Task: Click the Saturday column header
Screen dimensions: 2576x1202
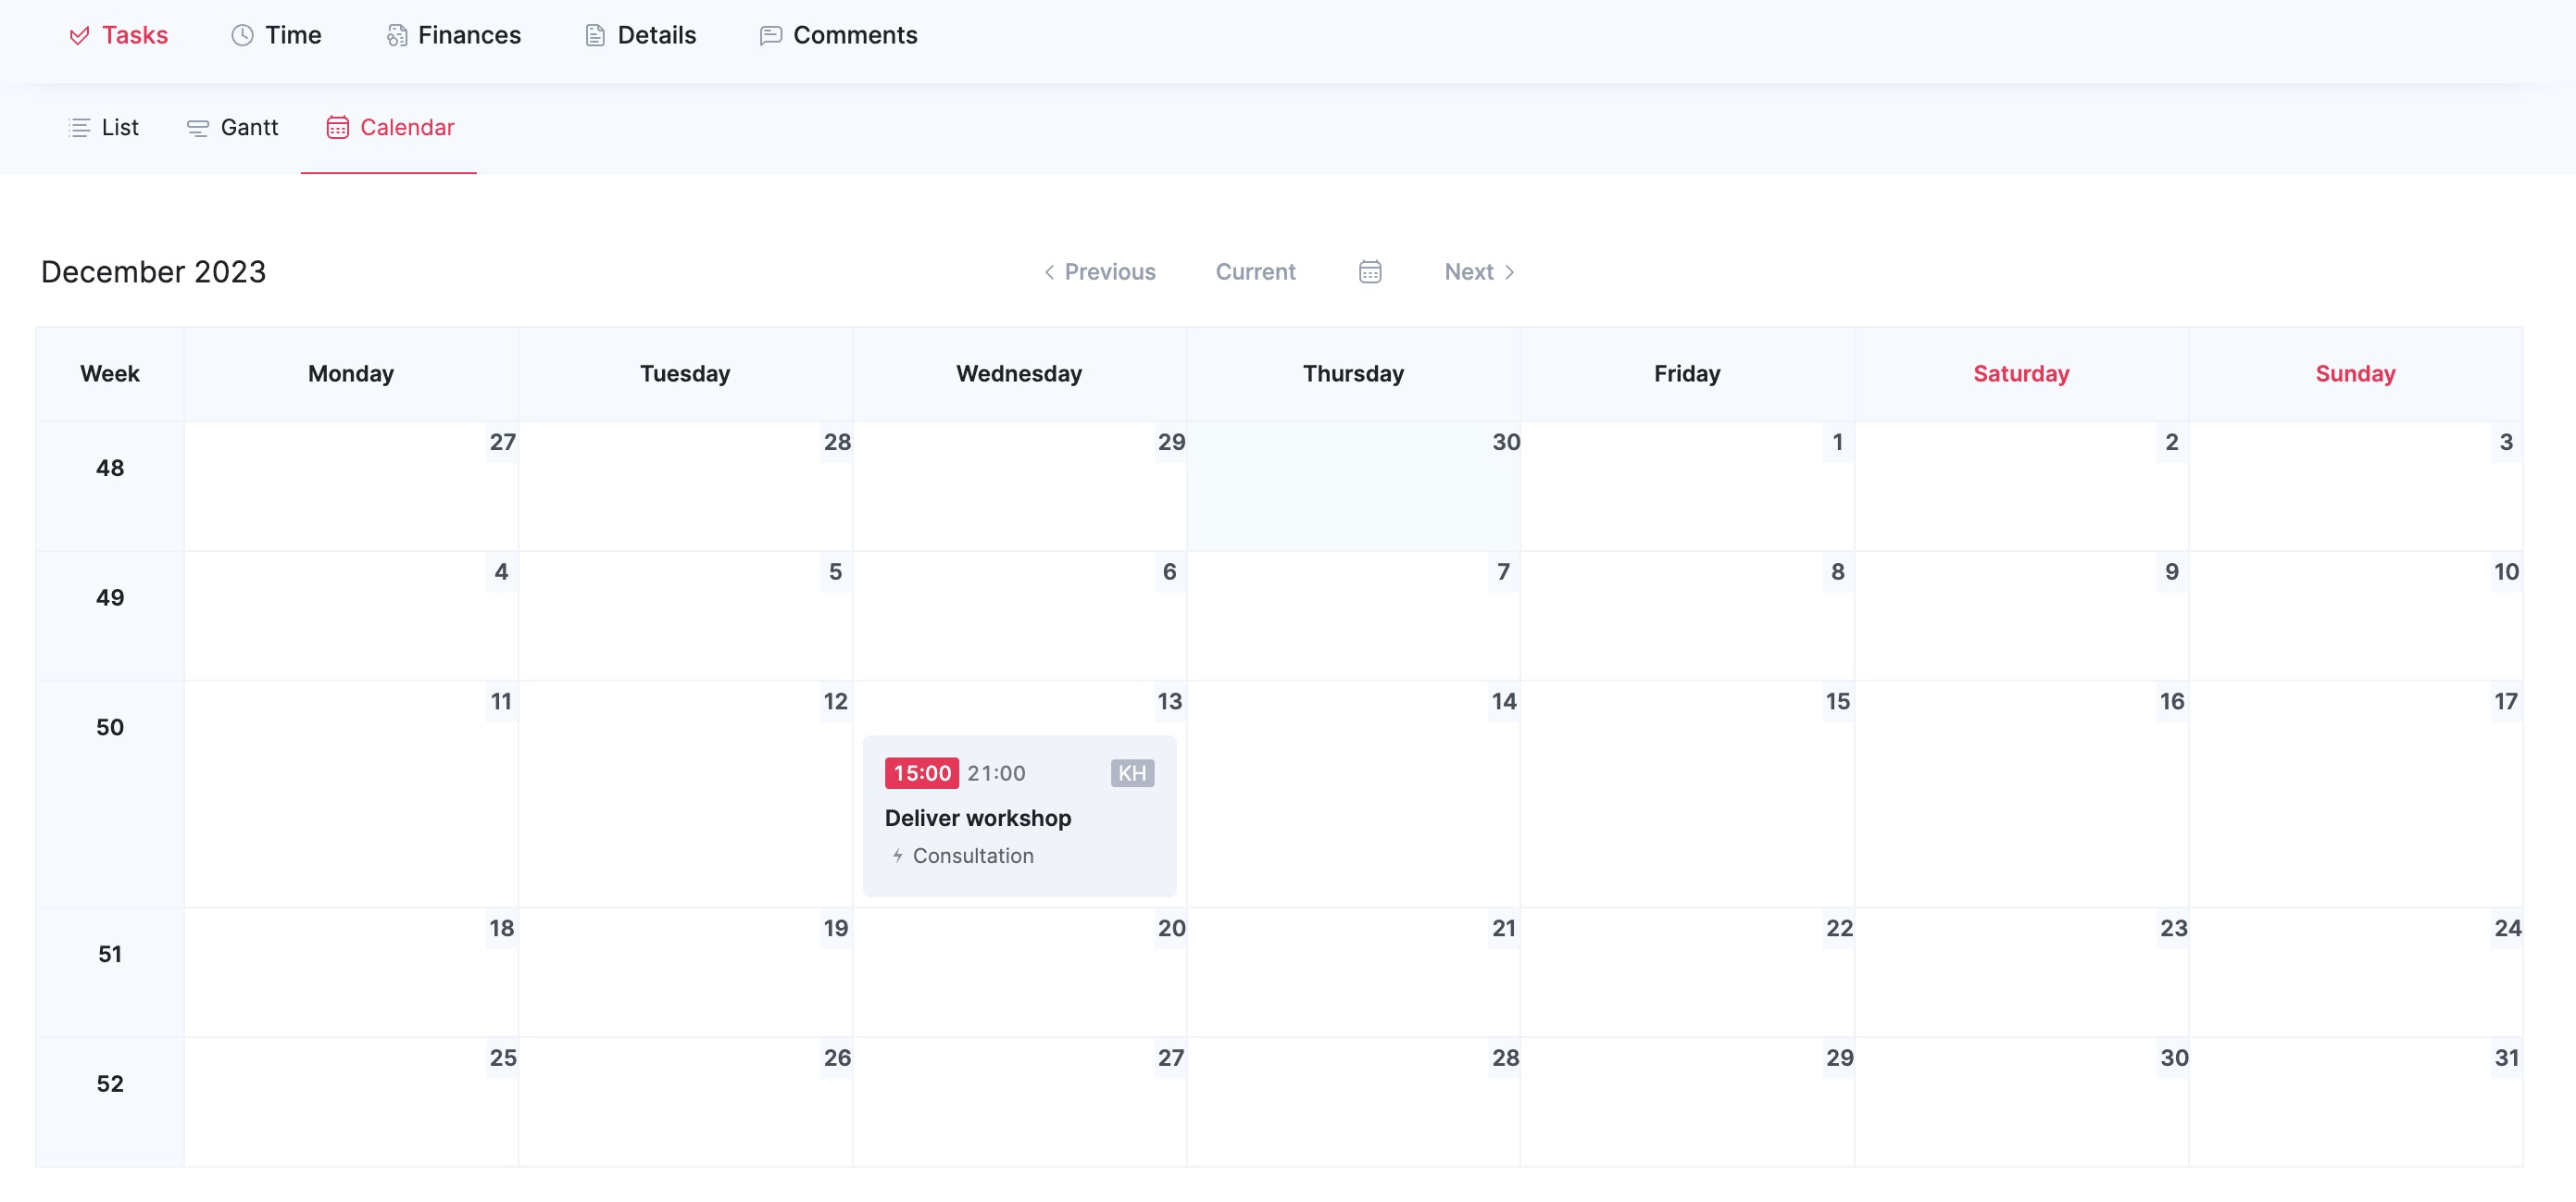Action: coord(2021,374)
